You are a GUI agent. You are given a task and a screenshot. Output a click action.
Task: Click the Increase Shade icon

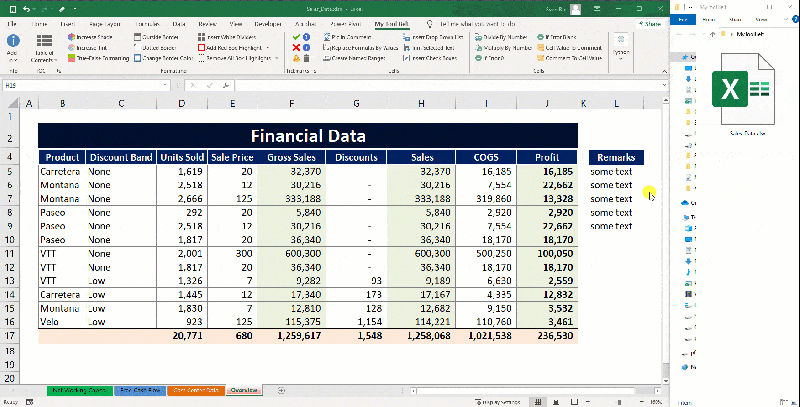pyautogui.click(x=71, y=37)
